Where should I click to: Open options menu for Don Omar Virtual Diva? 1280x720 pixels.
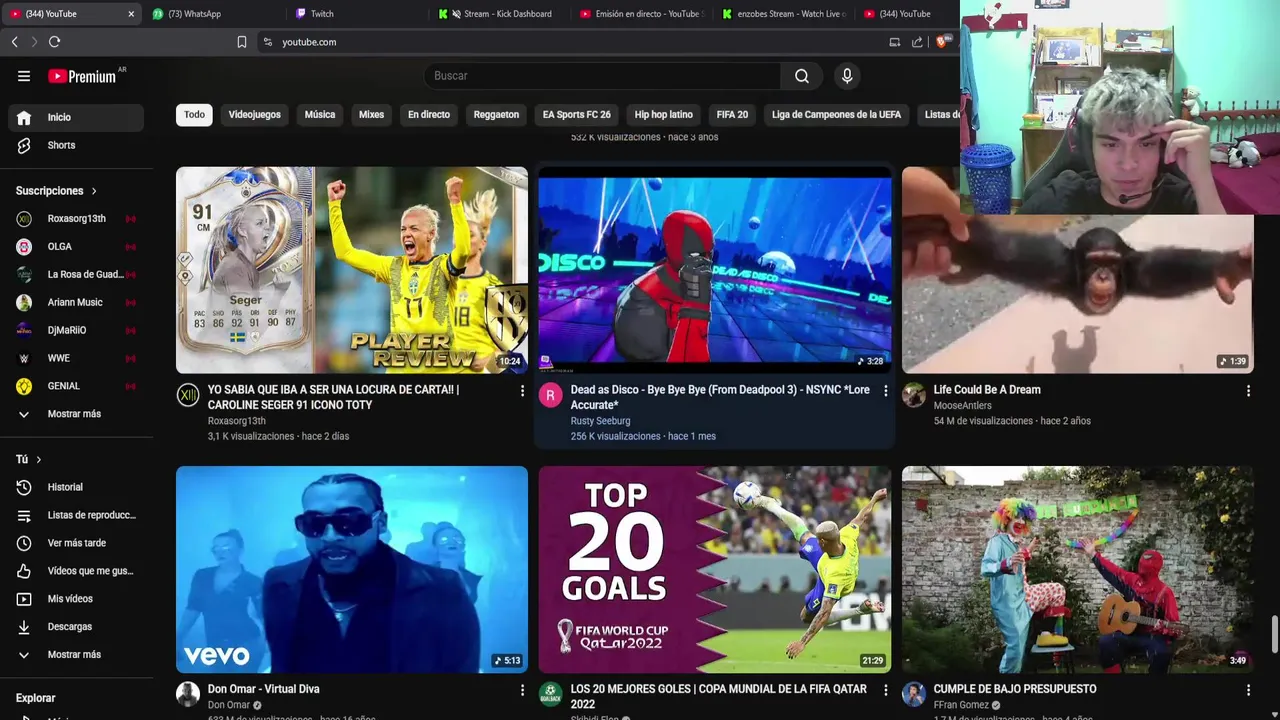[x=522, y=690]
